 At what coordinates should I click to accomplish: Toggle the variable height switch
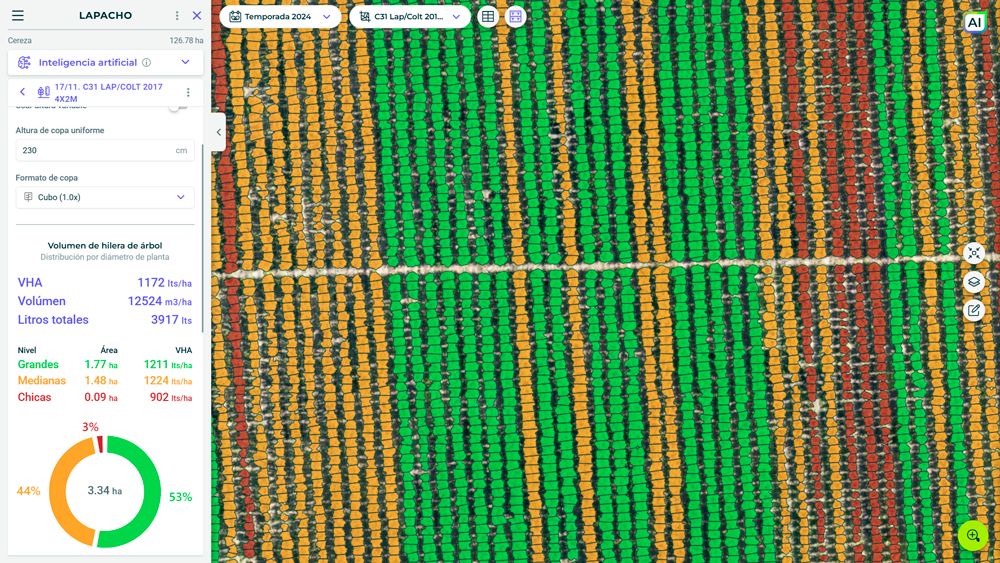click(x=177, y=107)
